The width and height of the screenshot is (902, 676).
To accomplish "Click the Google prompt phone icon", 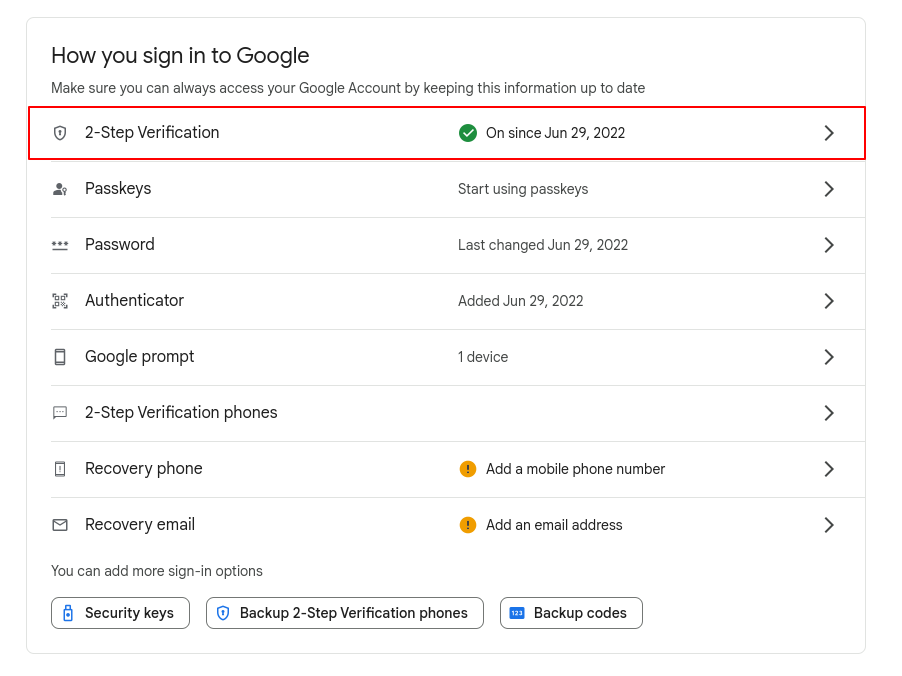I will (x=60, y=357).
